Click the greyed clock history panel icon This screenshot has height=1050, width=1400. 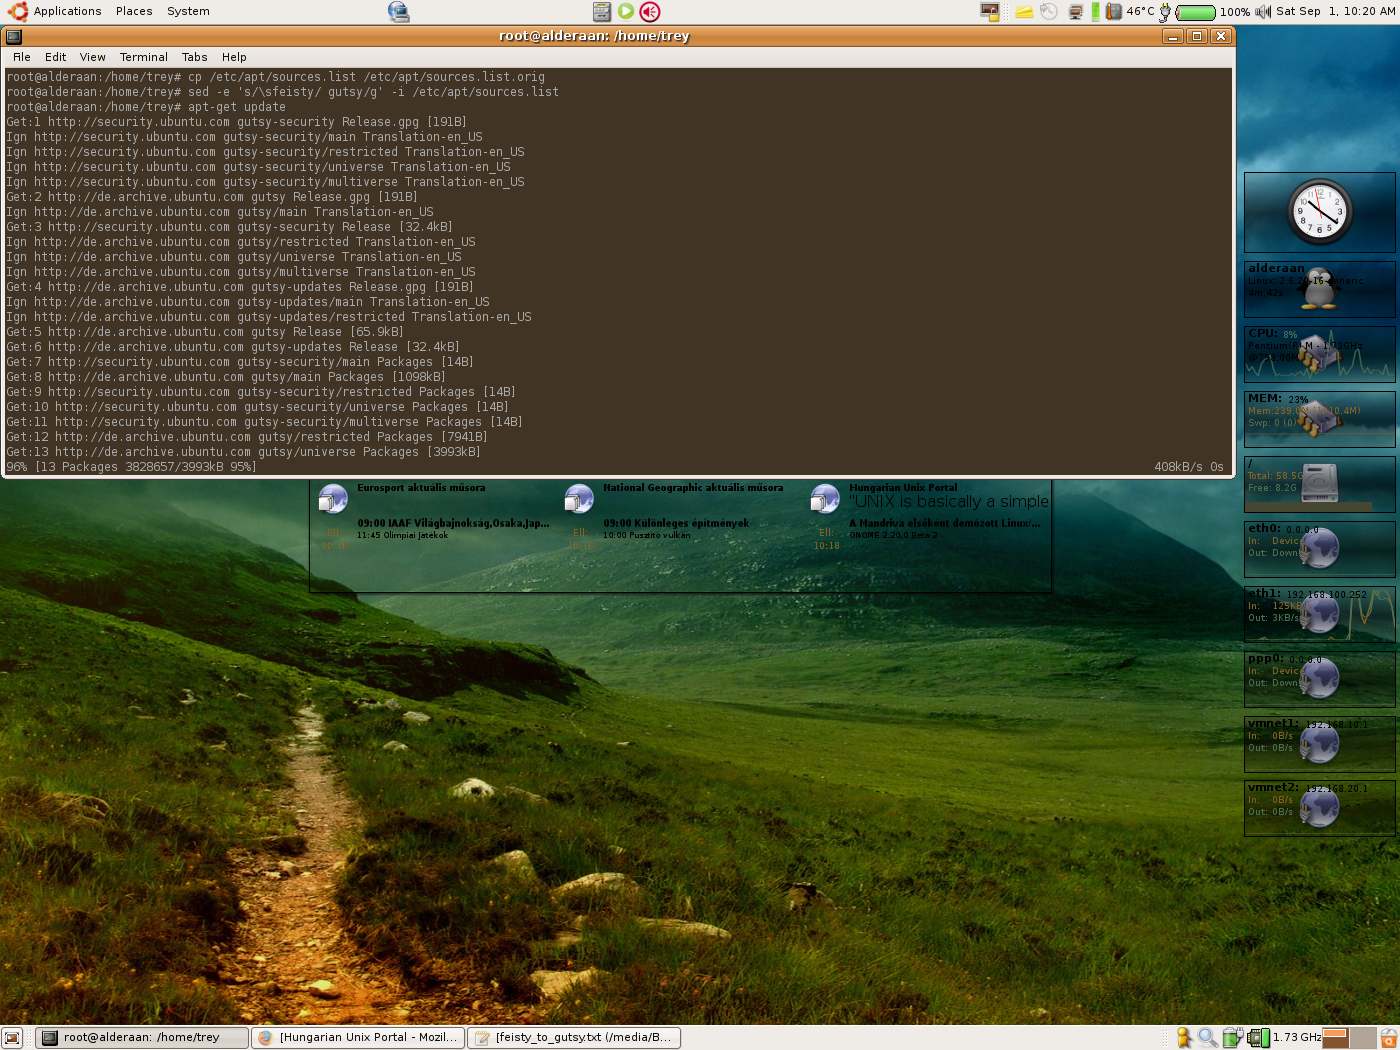(1049, 11)
